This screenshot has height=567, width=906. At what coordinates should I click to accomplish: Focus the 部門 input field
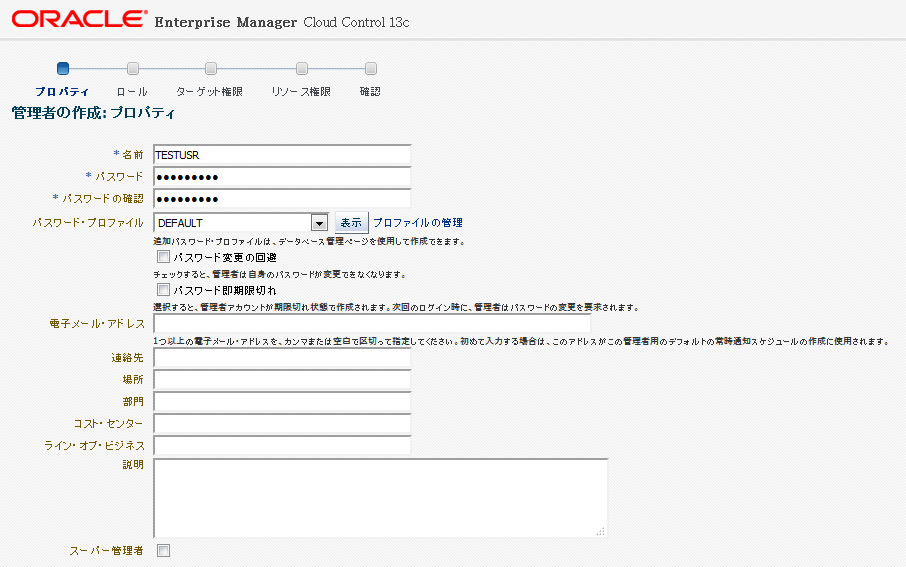pos(282,402)
